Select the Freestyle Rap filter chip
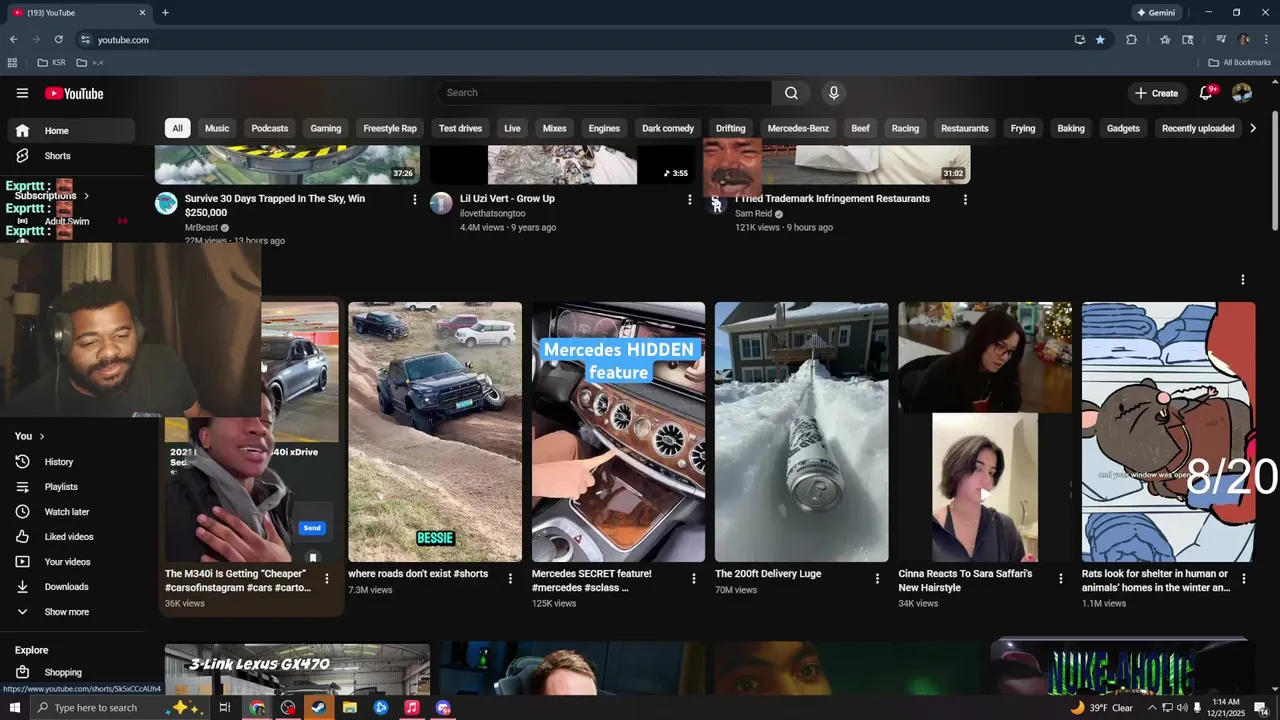 tap(390, 128)
